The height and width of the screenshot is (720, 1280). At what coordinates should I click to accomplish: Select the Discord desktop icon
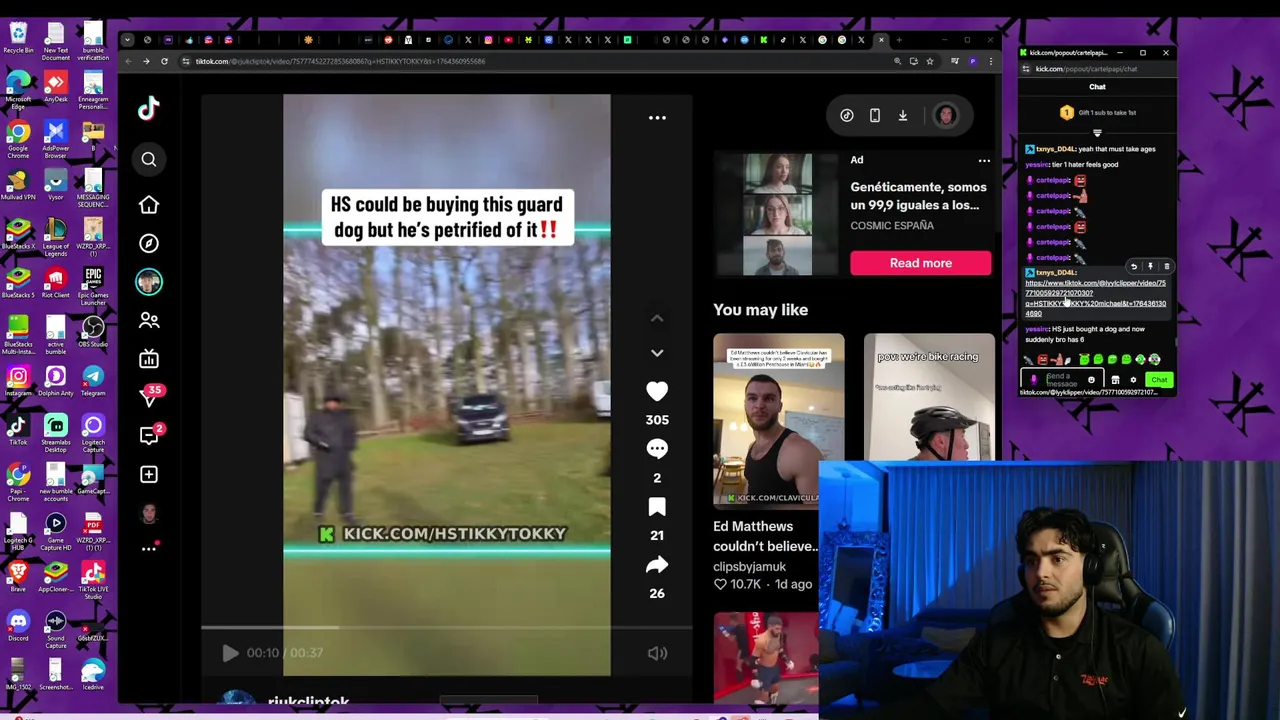click(x=18, y=629)
